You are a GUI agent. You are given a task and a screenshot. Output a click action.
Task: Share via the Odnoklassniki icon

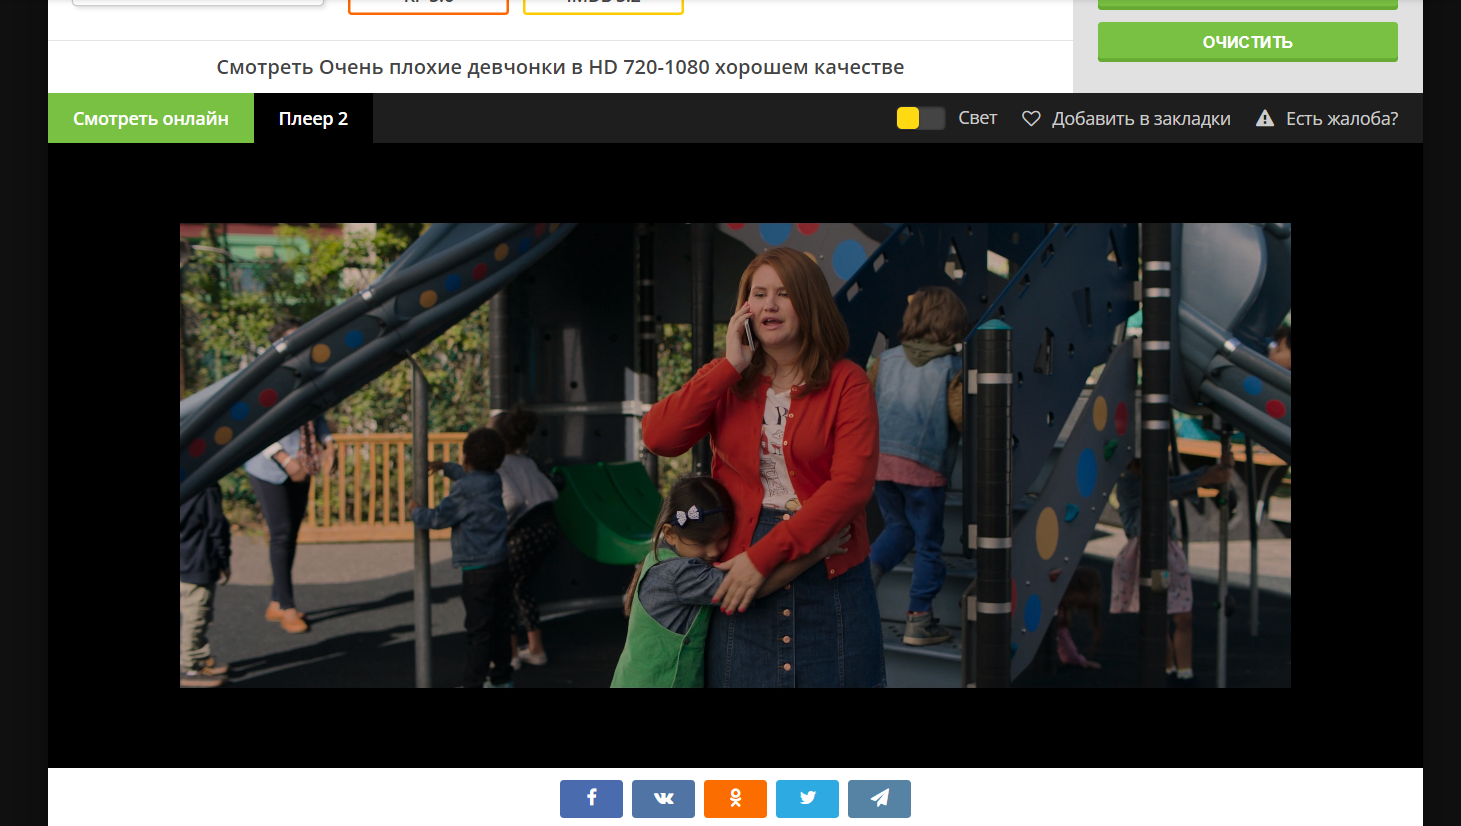[735, 798]
